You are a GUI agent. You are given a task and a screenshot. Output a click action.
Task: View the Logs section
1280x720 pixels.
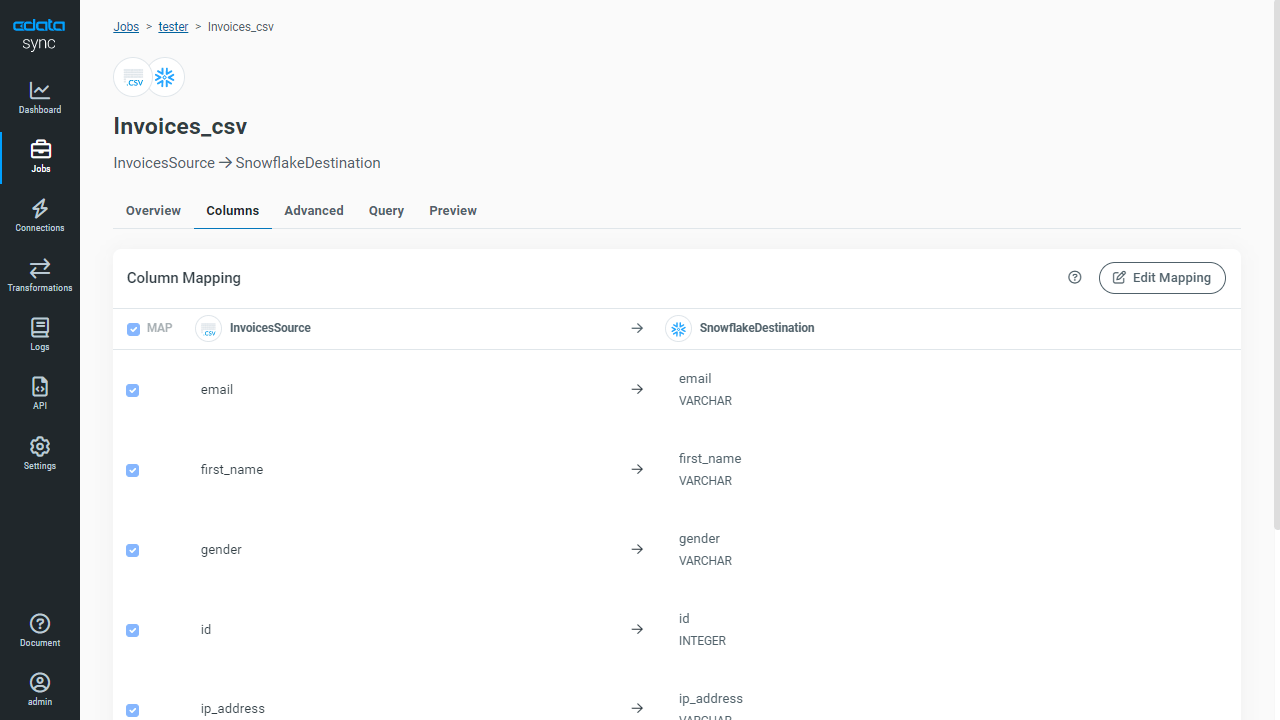click(40, 334)
